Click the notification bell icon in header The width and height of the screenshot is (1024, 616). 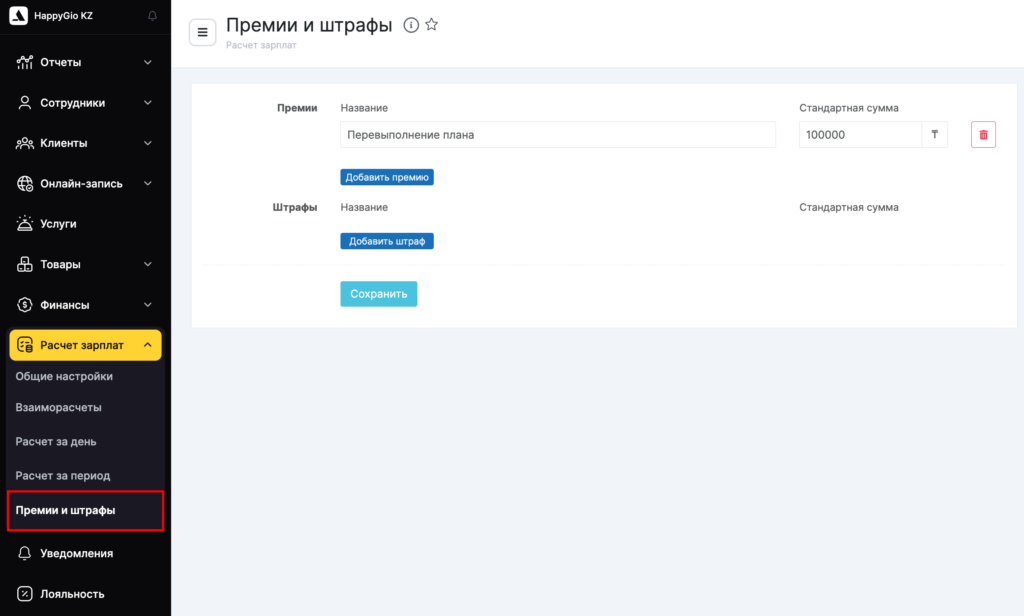(152, 16)
